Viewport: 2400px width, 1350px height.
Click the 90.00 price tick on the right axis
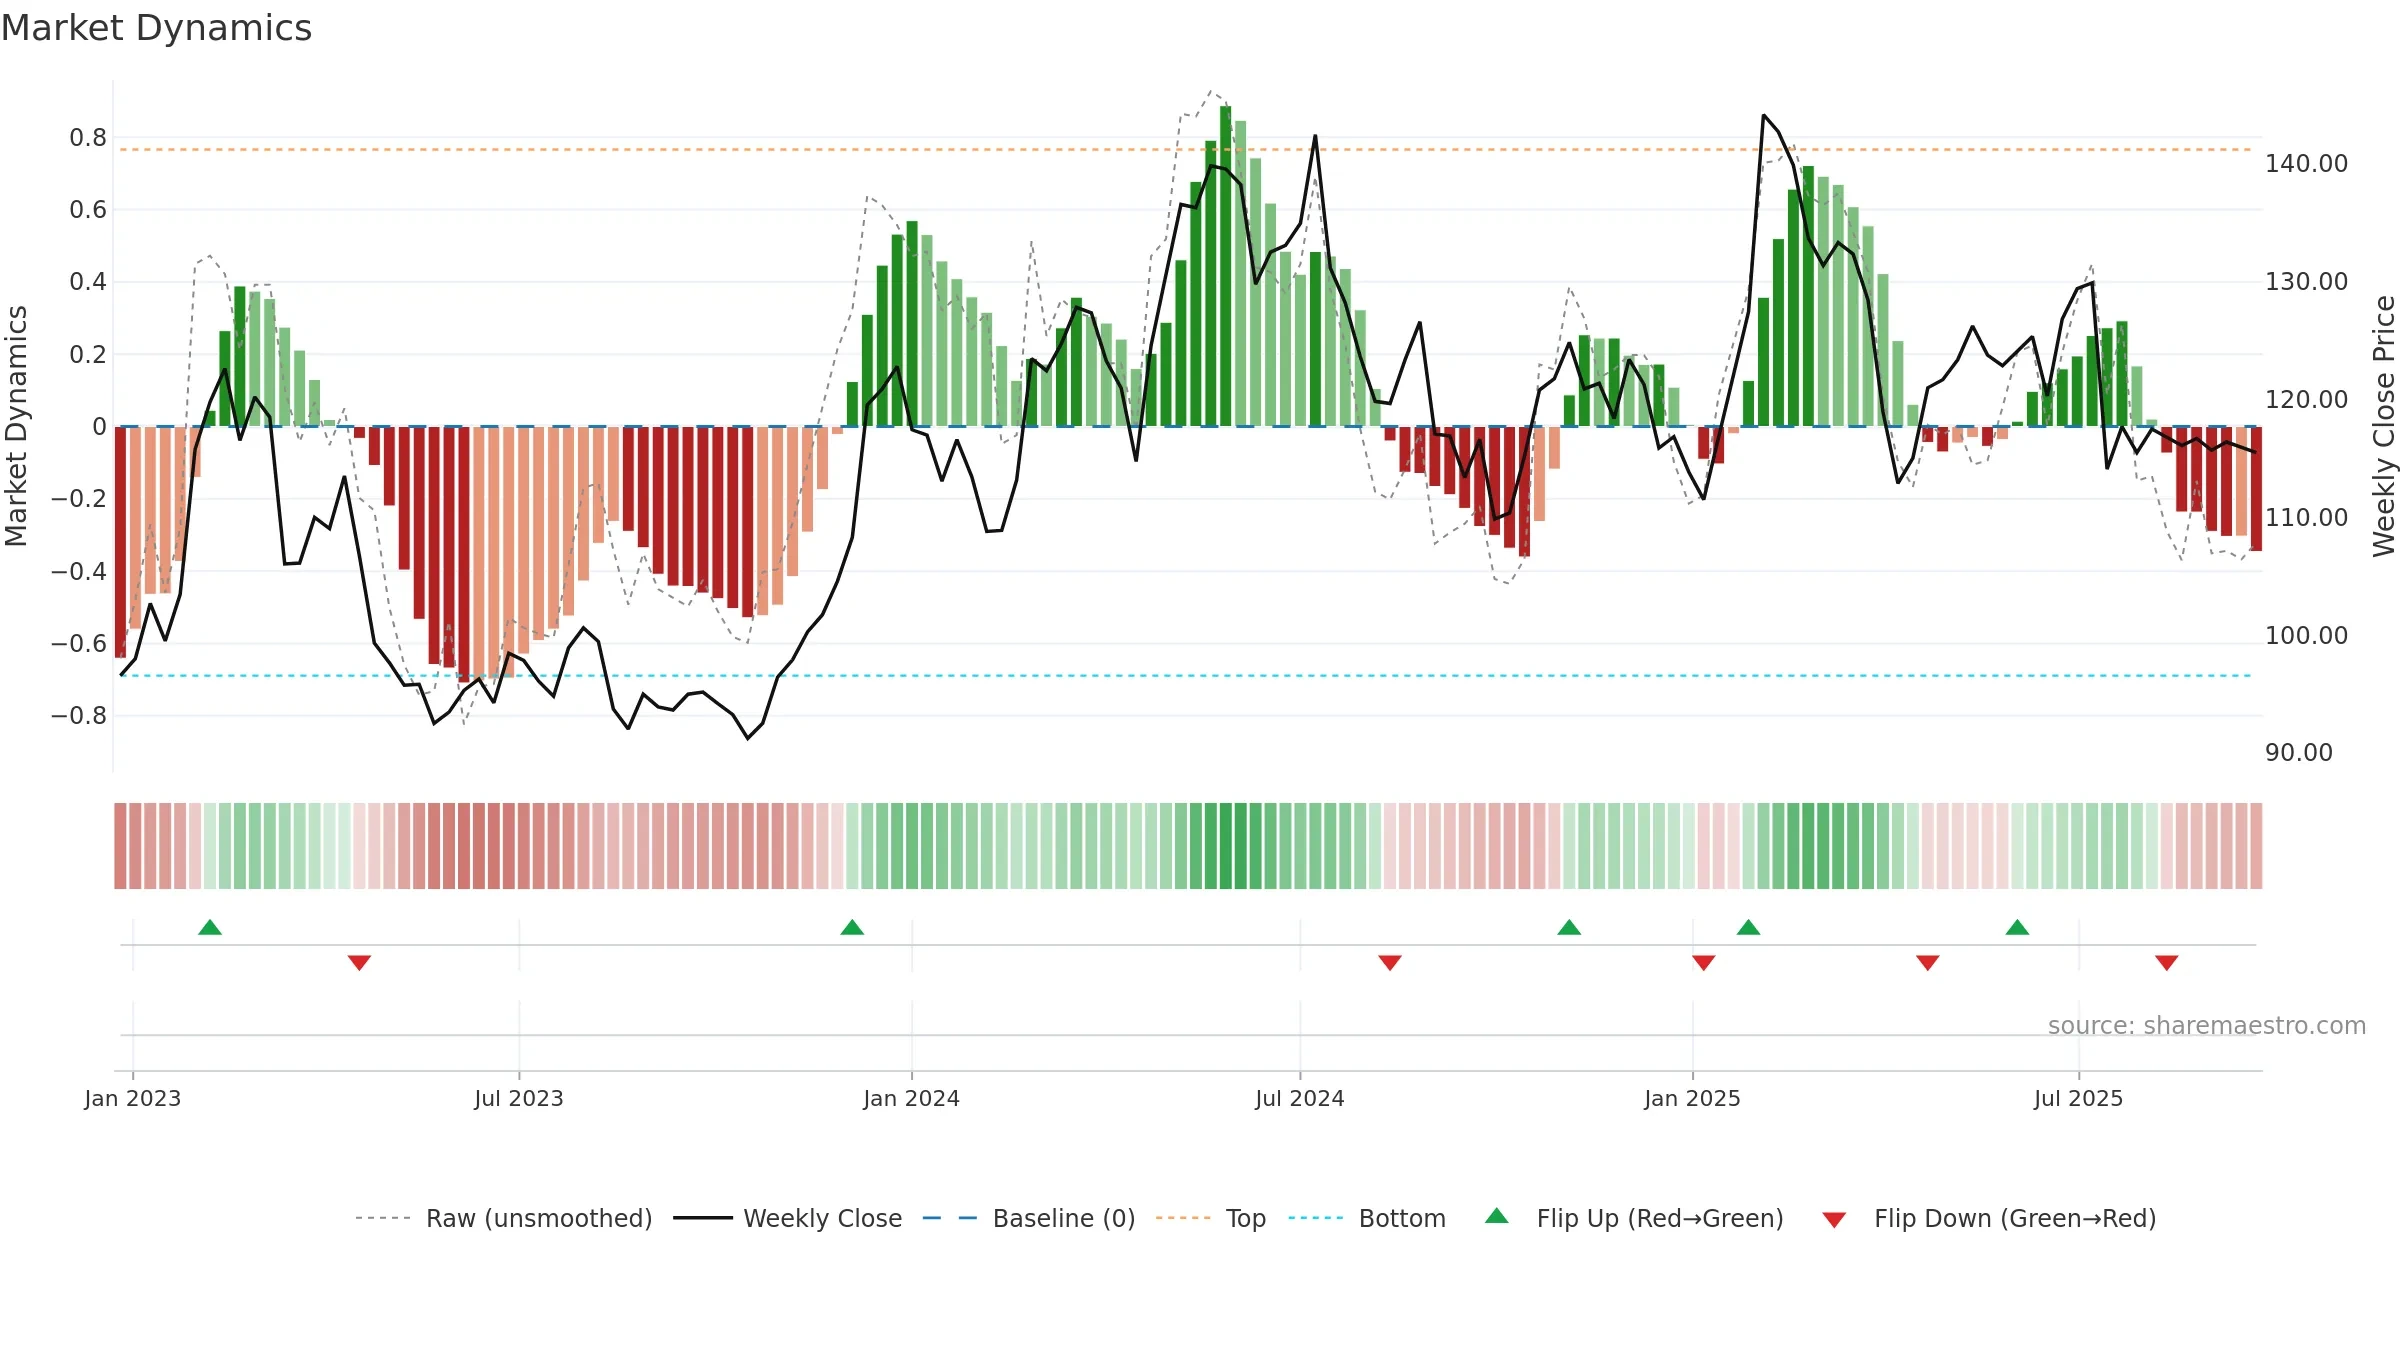(x=2299, y=753)
